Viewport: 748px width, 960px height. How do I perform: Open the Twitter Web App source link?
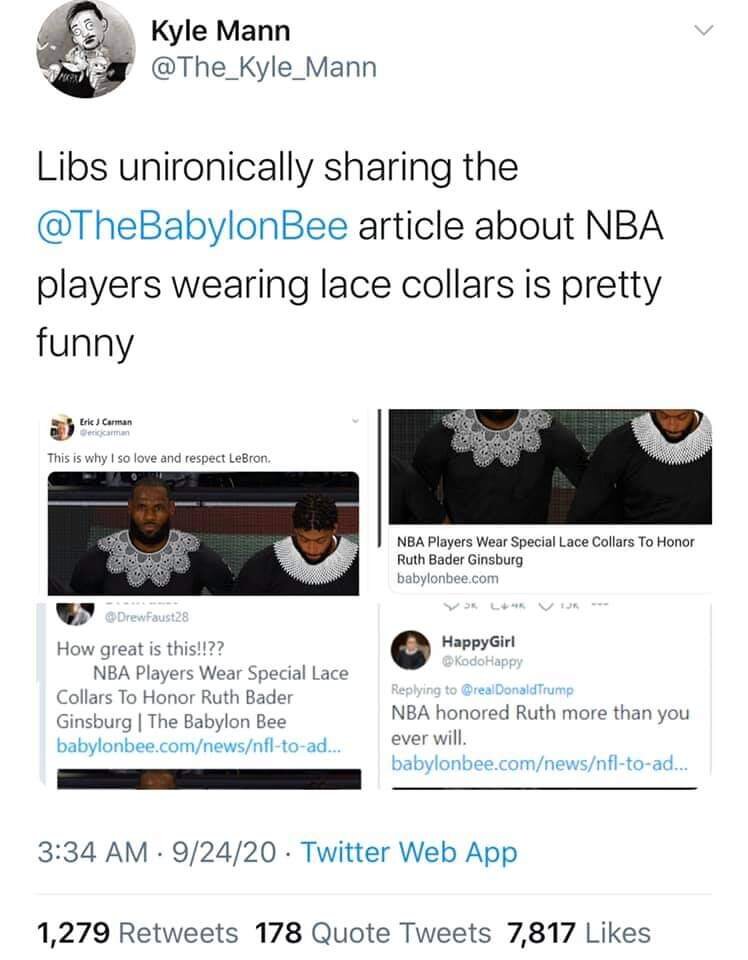point(409,852)
